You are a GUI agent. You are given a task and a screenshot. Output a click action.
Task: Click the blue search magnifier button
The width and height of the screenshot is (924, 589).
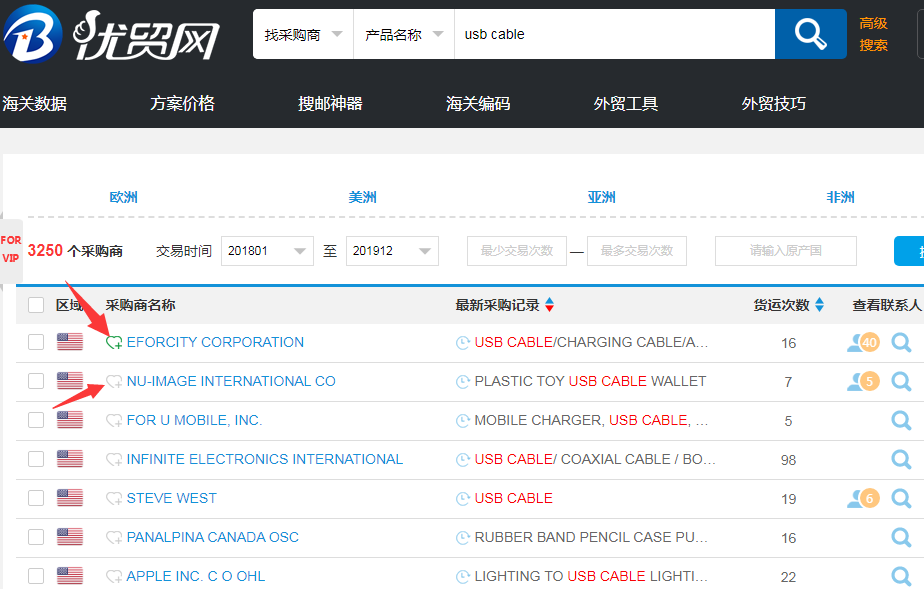click(x=810, y=34)
